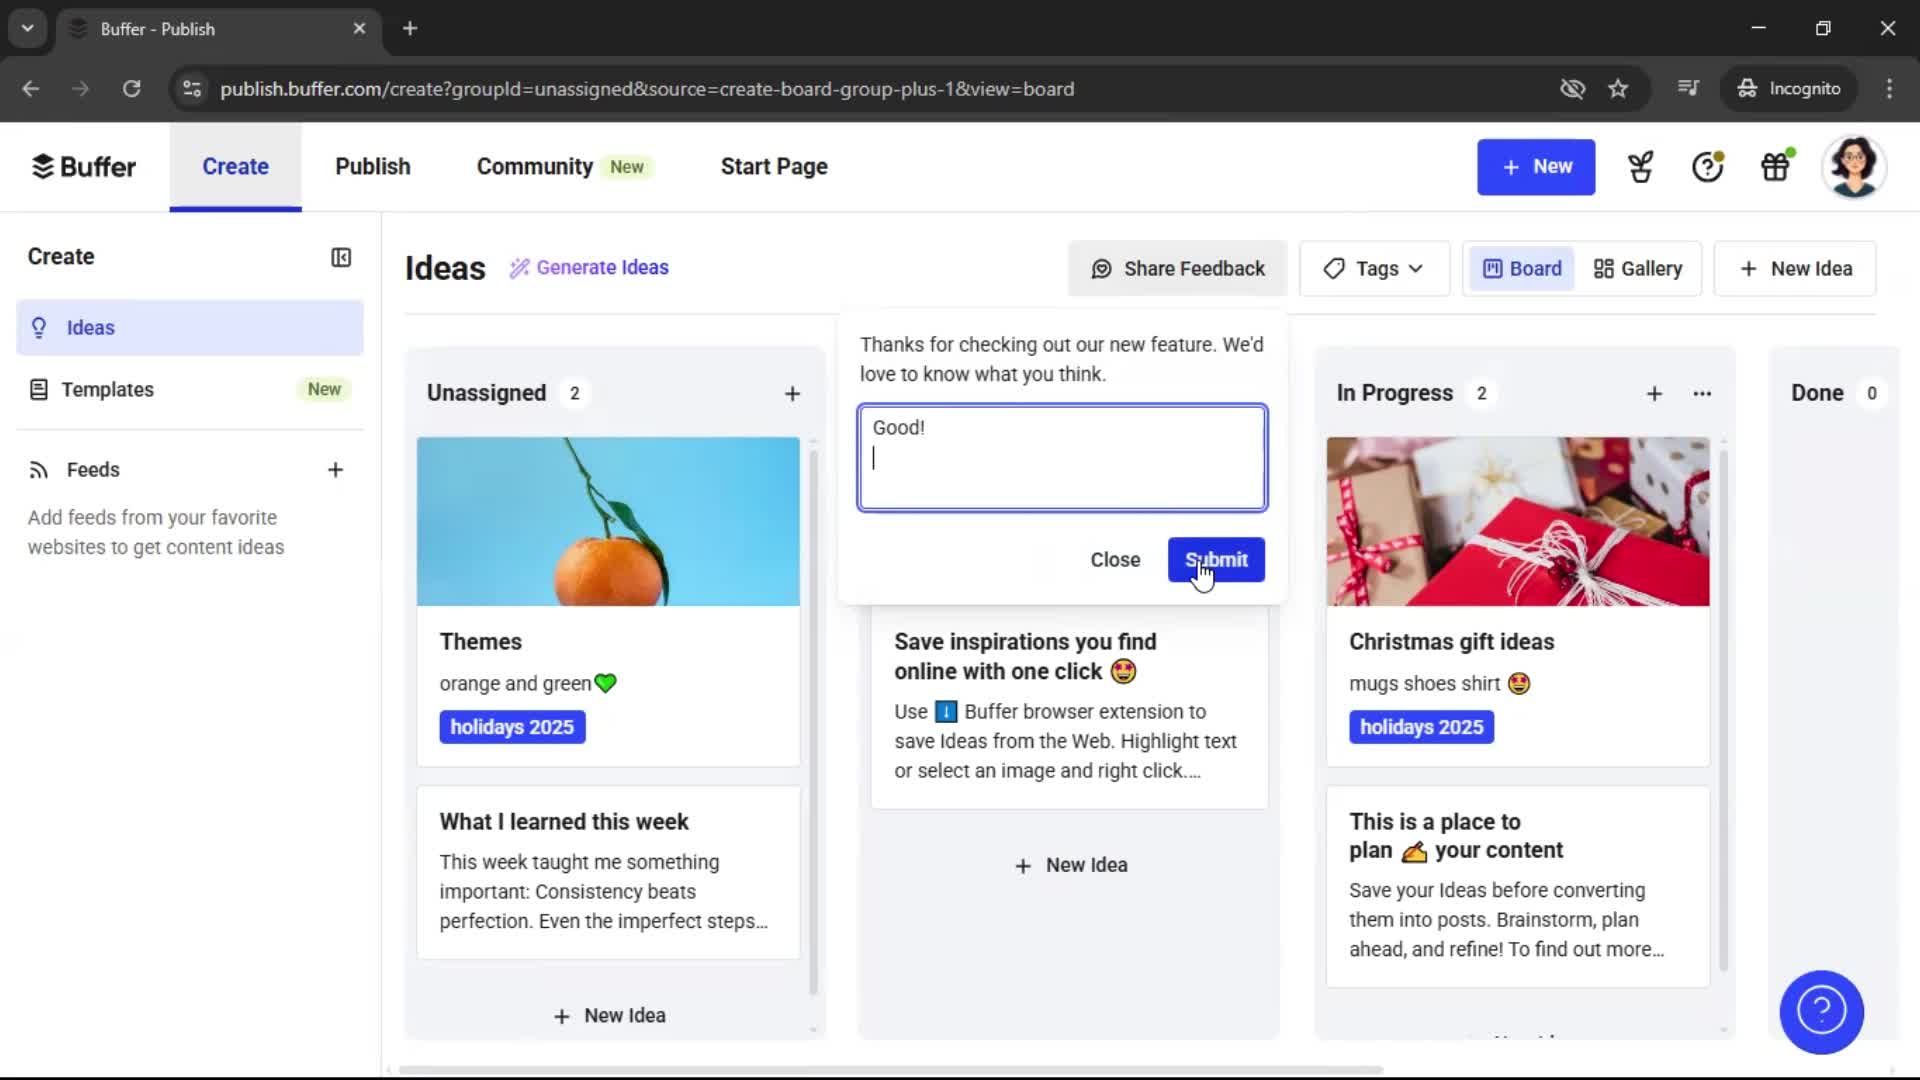Click the floating help bubble at bottom right
The width and height of the screenshot is (1920, 1080).
[x=1820, y=1012]
